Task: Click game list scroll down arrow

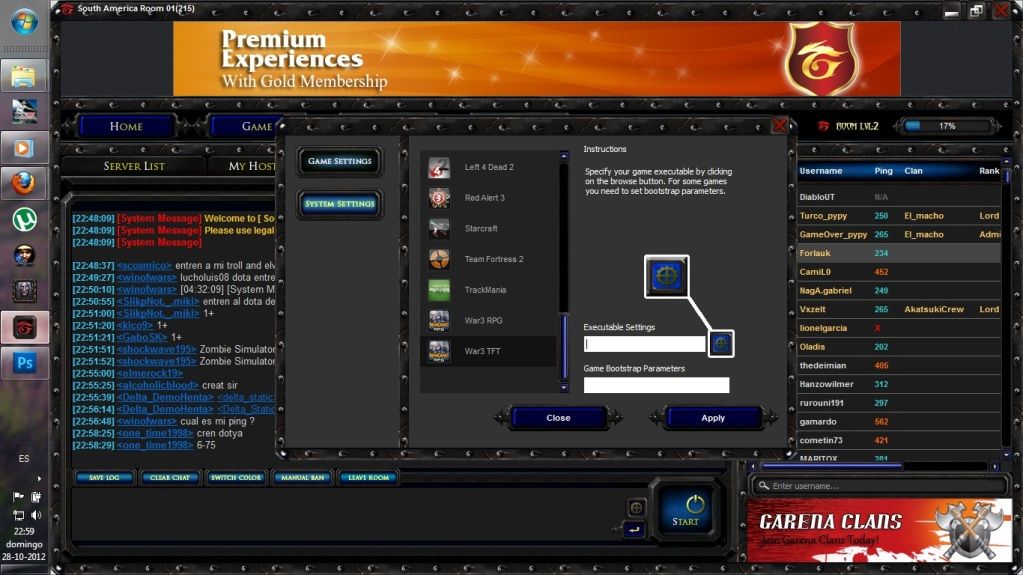Action: [564, 388]
